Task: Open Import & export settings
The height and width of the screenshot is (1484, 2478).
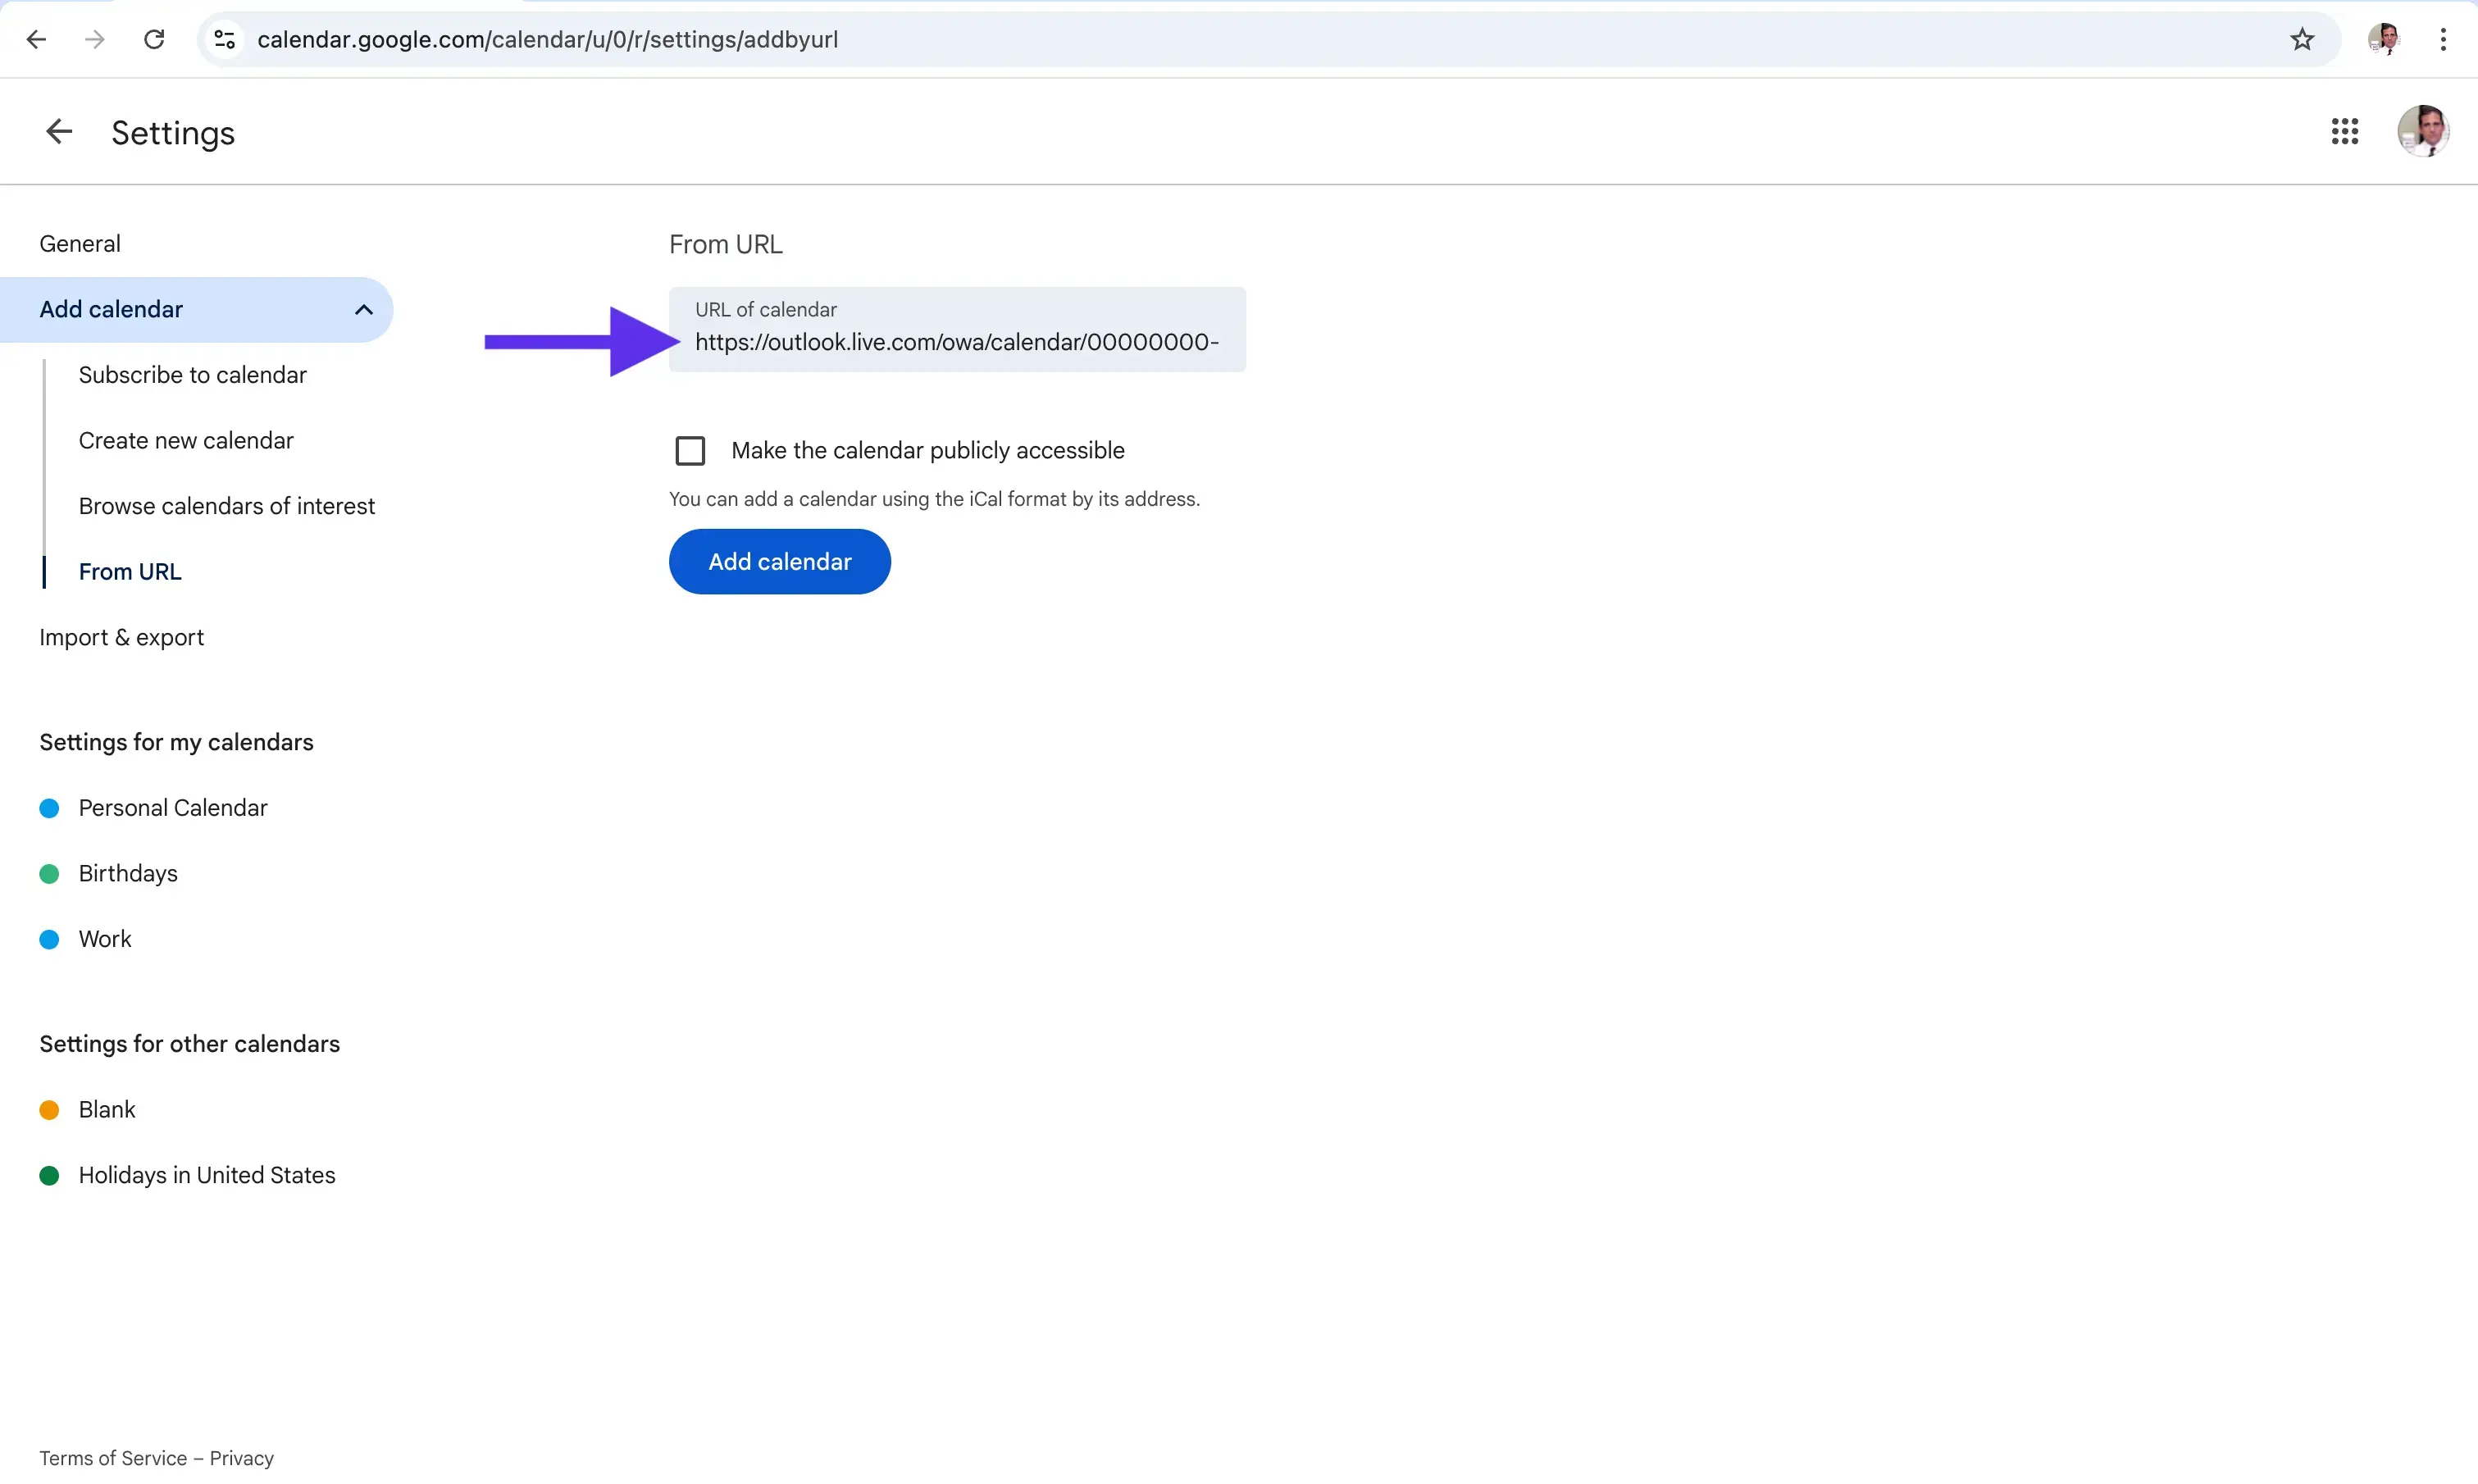Action: point(121,638)
